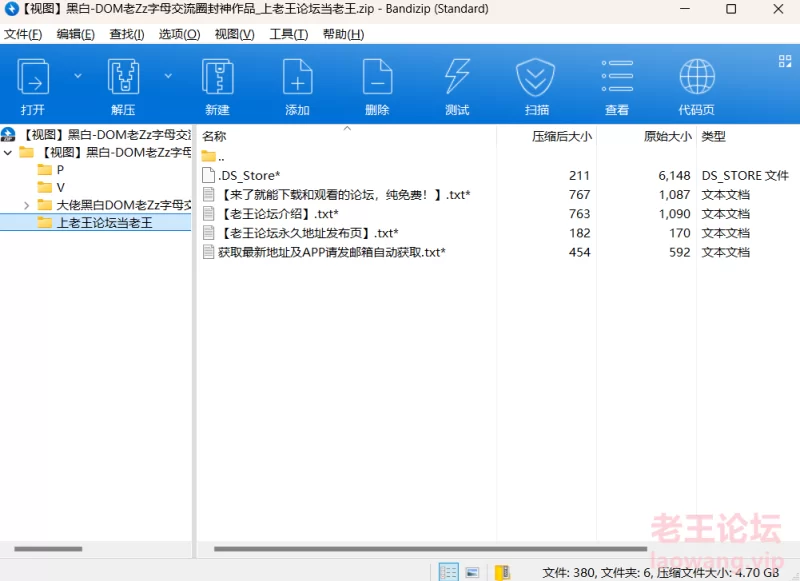Click the toolbar customize grid icon
Screen dimensions: 800x581
(785, 61)
